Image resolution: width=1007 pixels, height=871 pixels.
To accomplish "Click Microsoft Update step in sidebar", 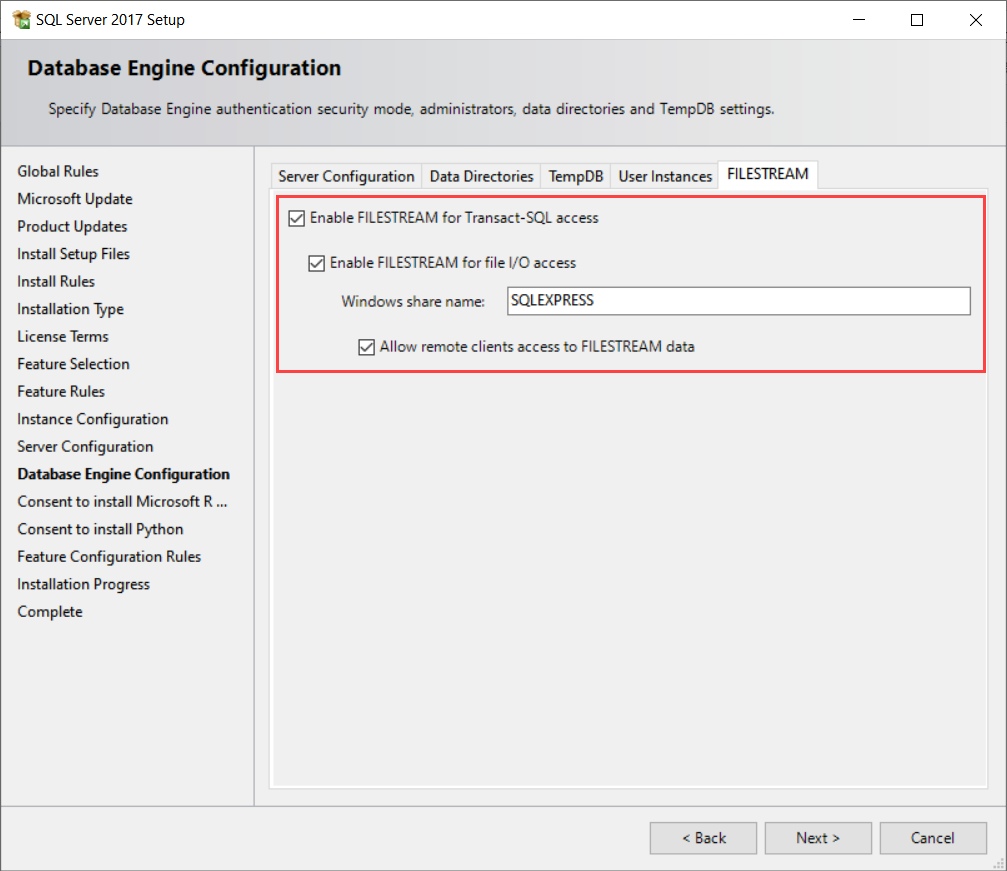I will coord(74,199).
